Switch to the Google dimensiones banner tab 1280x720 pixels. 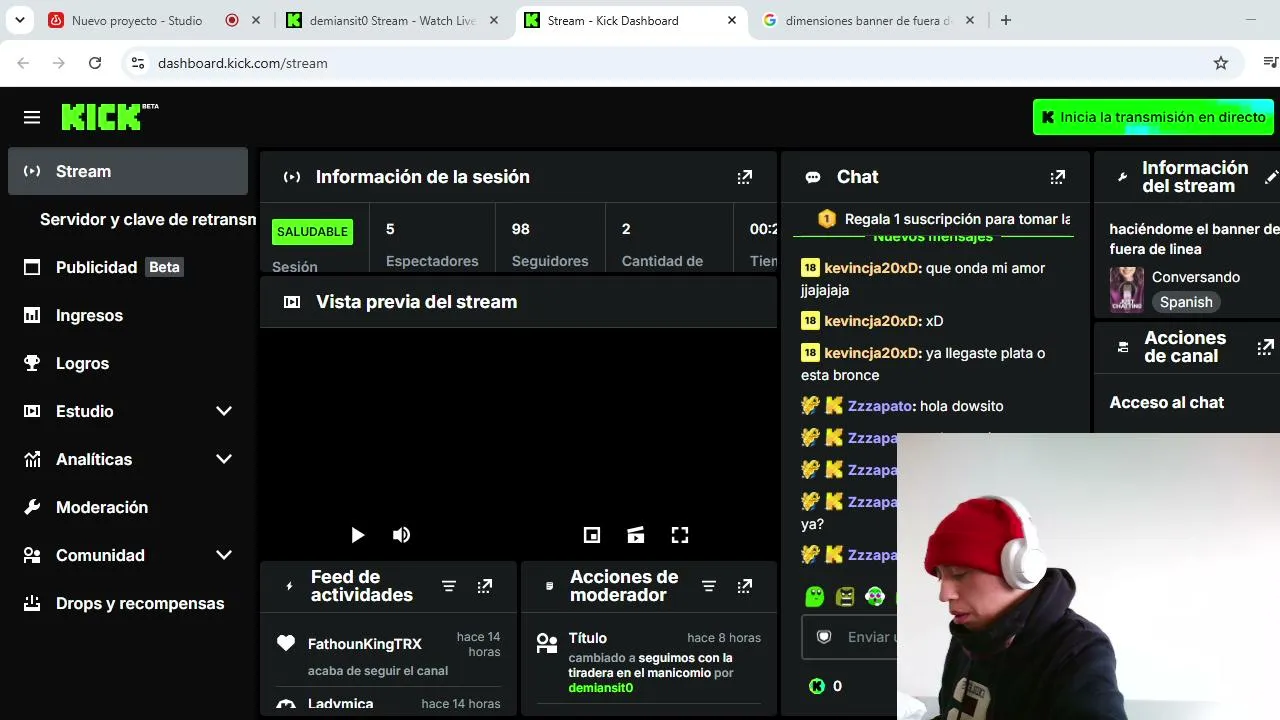(868, 20)
